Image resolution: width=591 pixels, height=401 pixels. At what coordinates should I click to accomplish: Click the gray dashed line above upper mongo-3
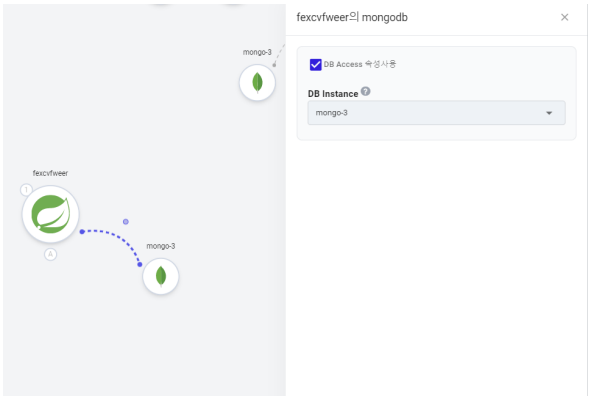click(279, 54)
